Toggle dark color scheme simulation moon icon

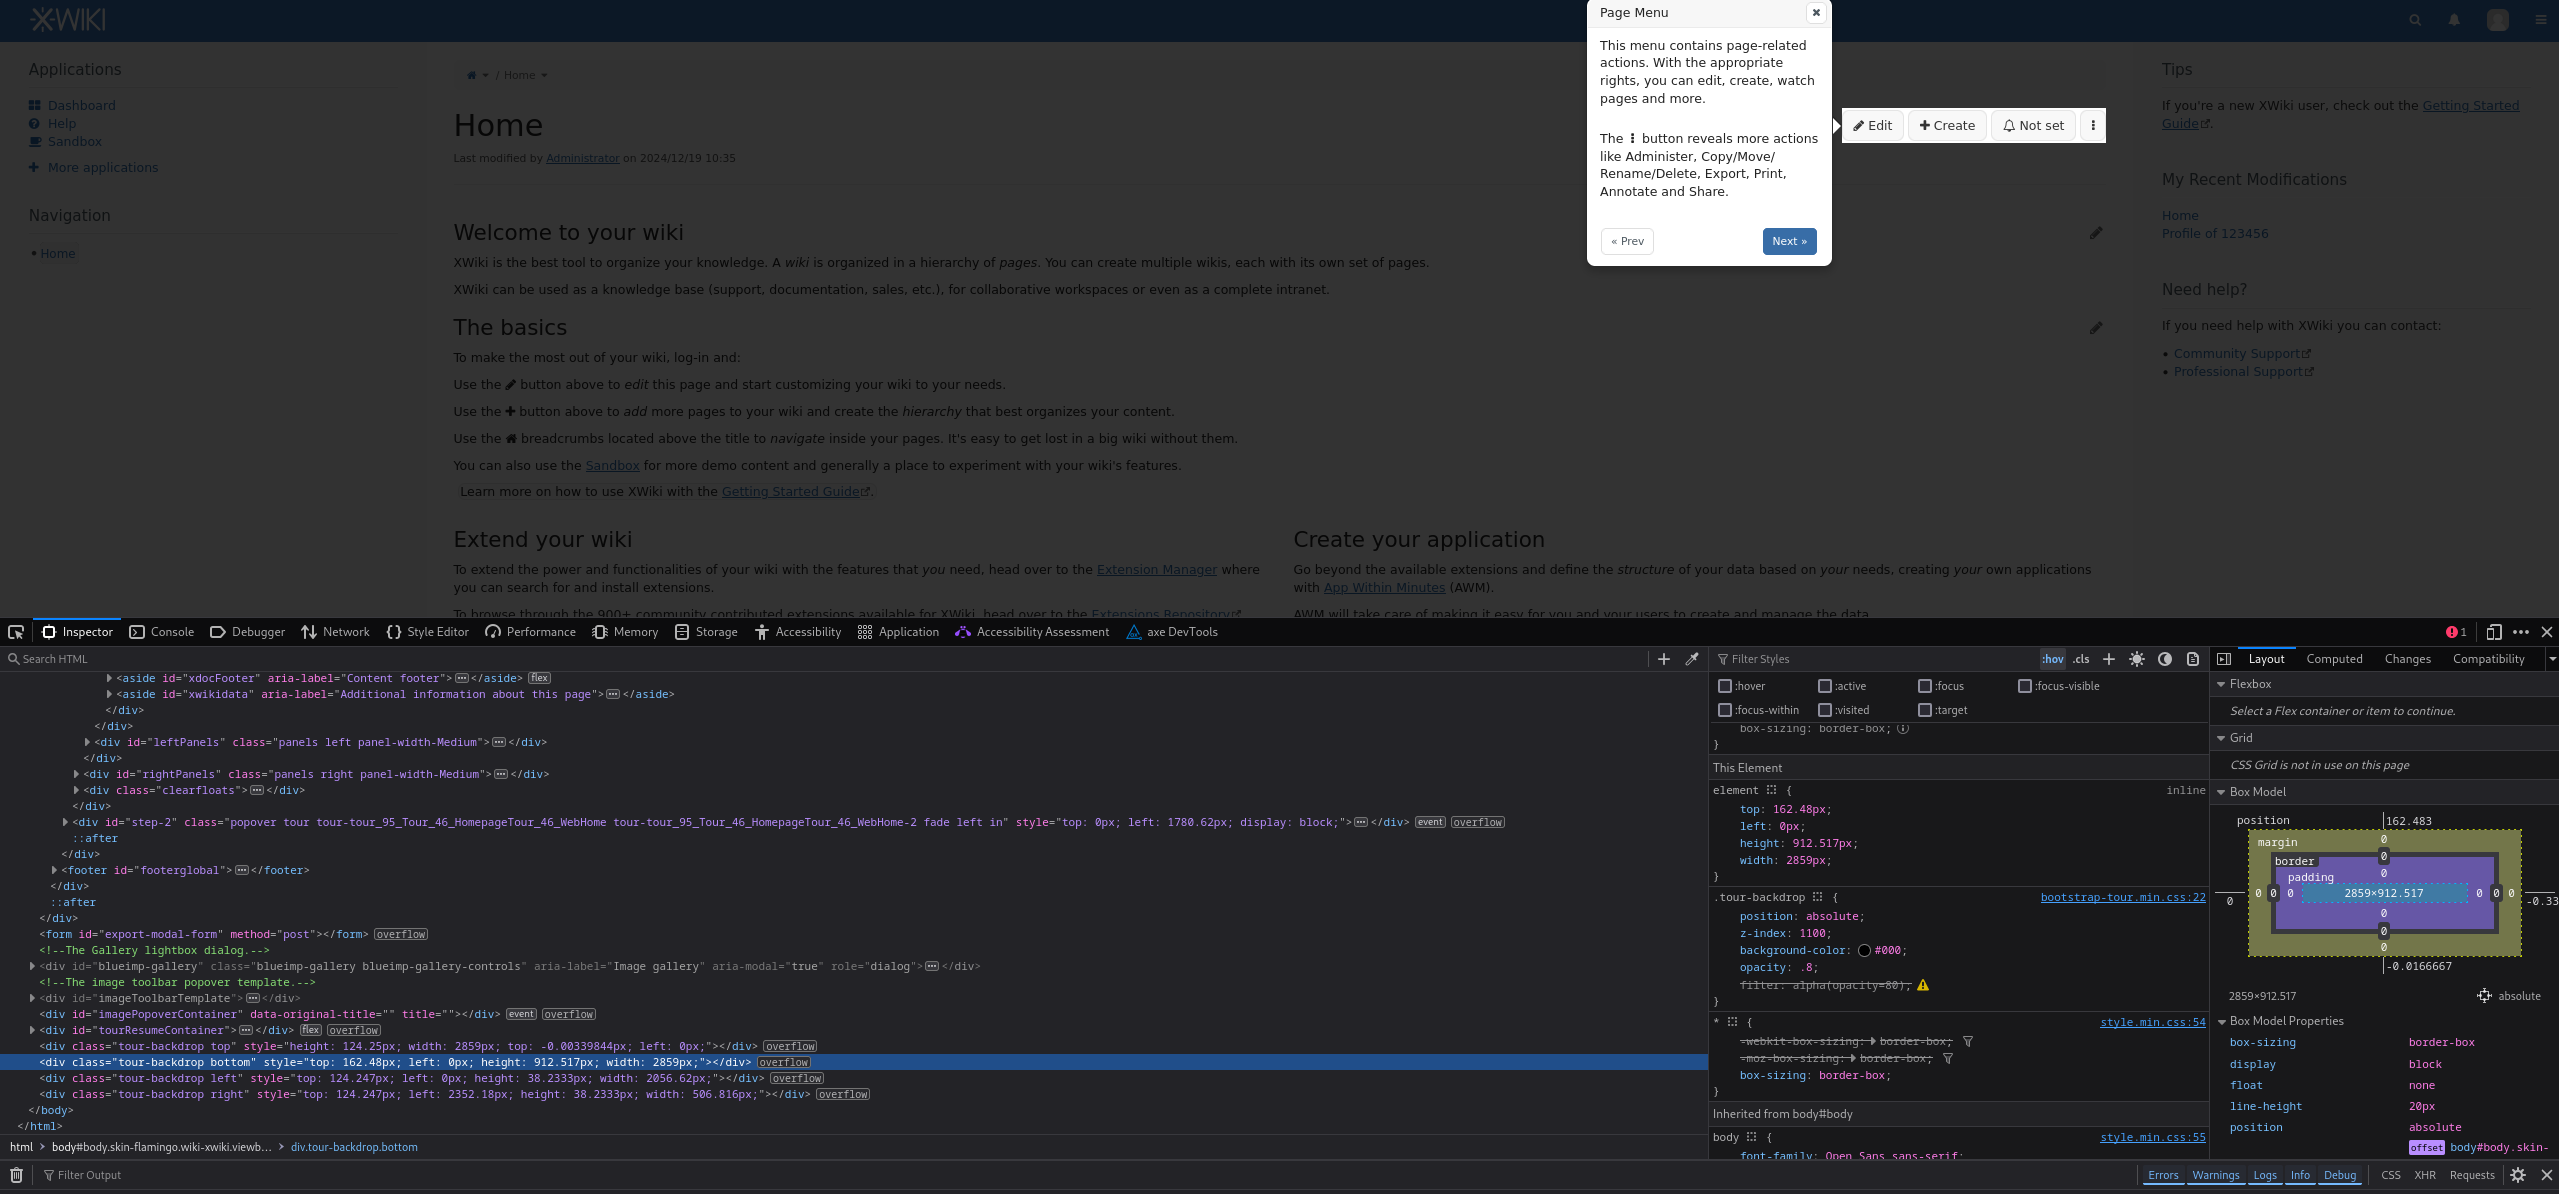[2165, 659]
